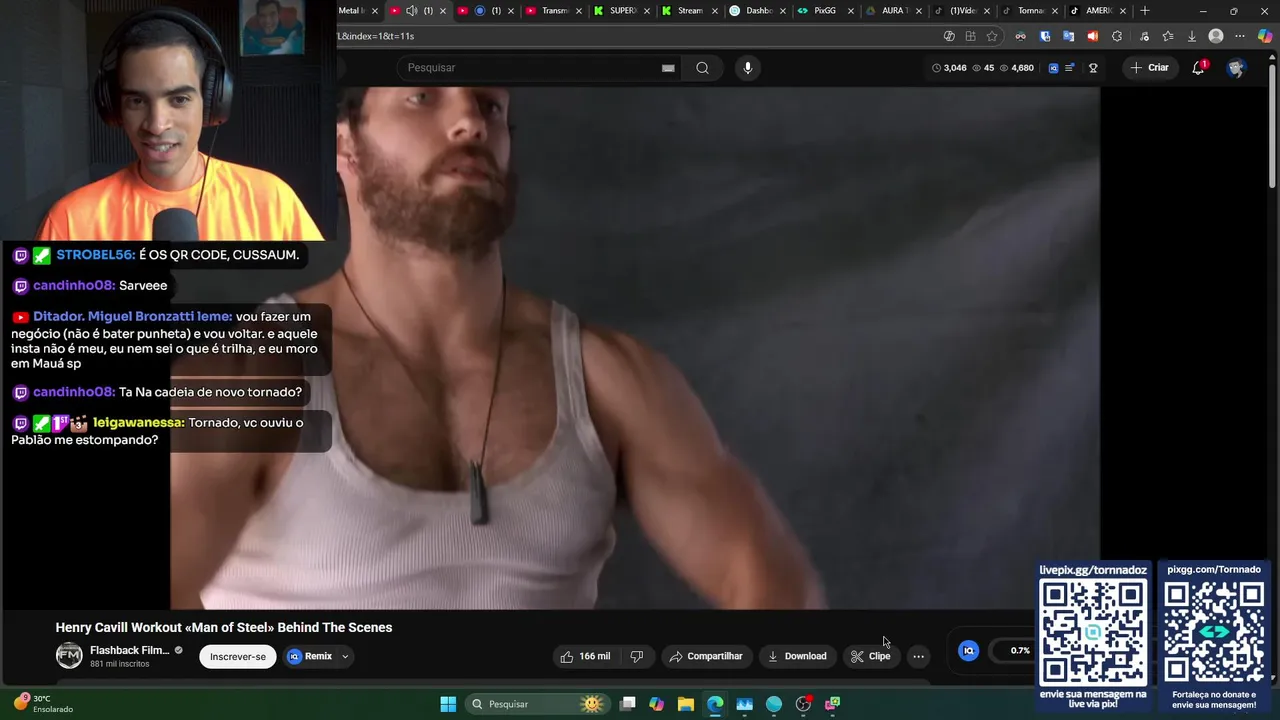Click the Remix button
This screenshot has height=720, width=1280.
point(310,657)
